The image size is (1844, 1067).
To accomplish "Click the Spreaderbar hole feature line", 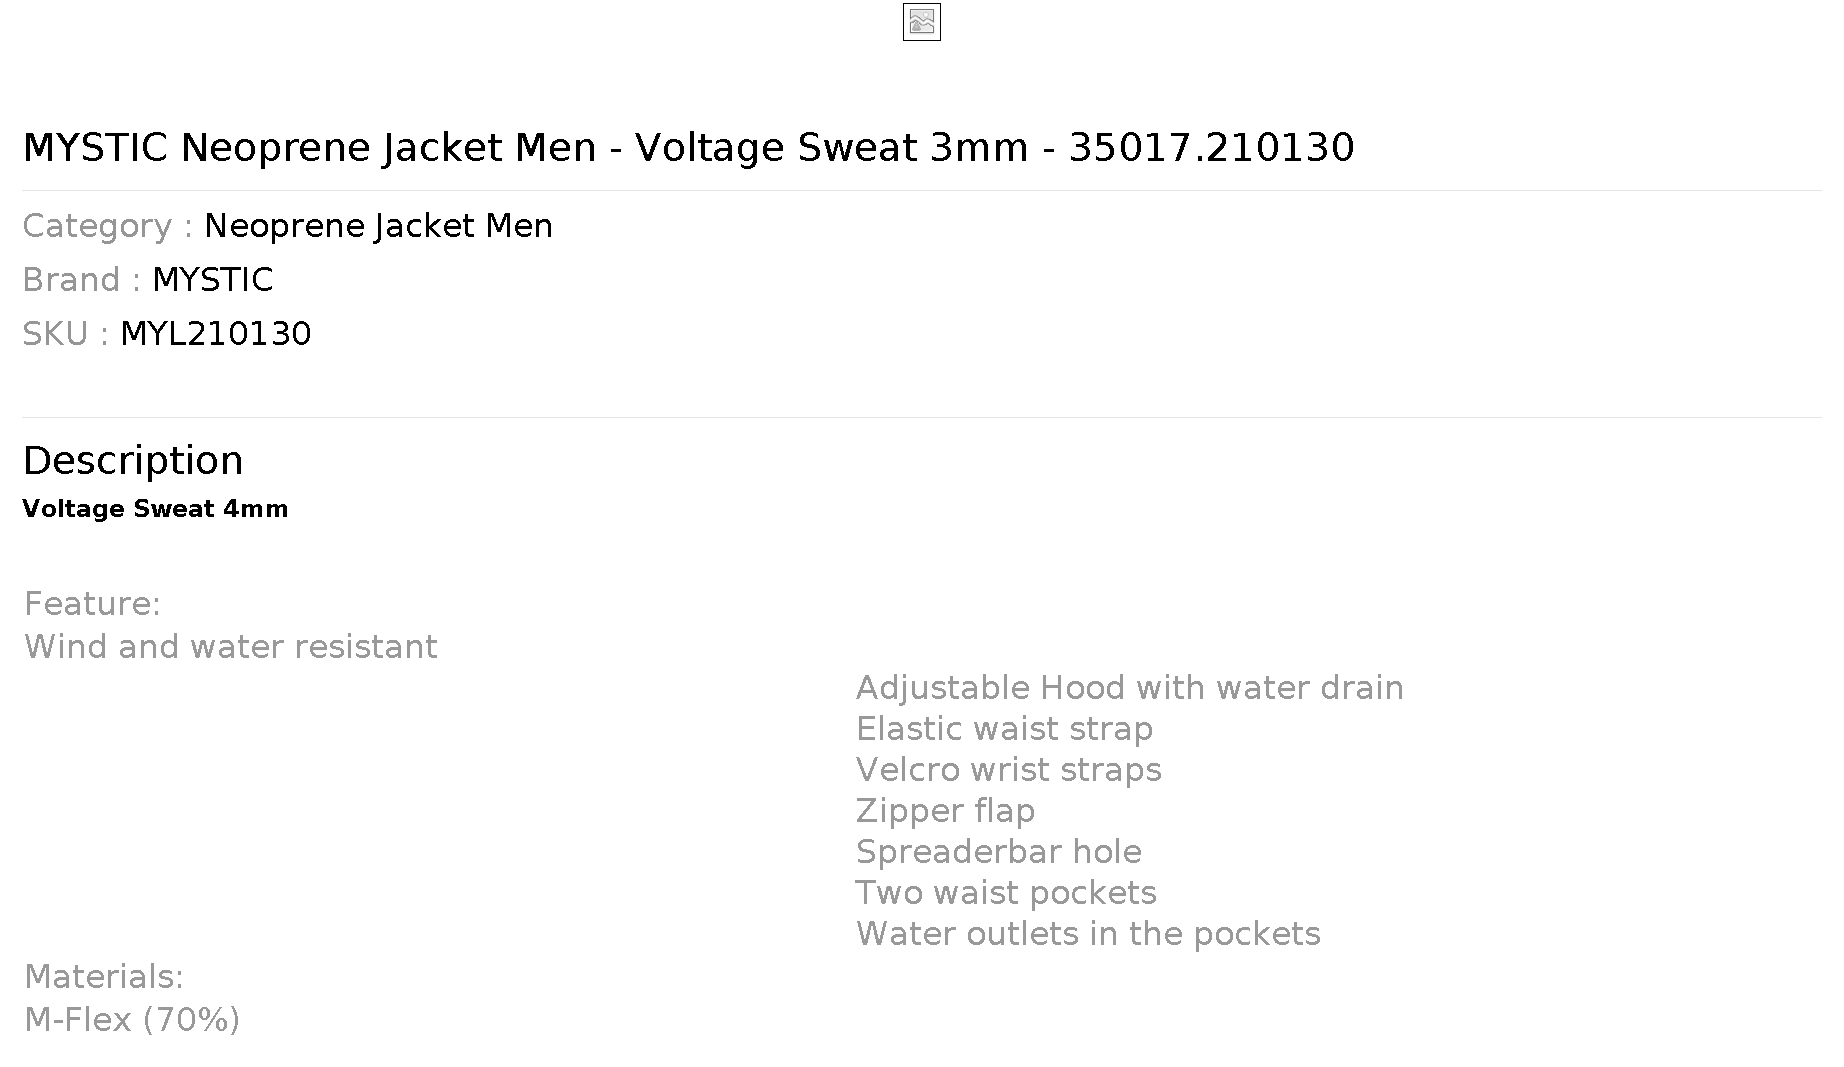I will tap(999, 852).
